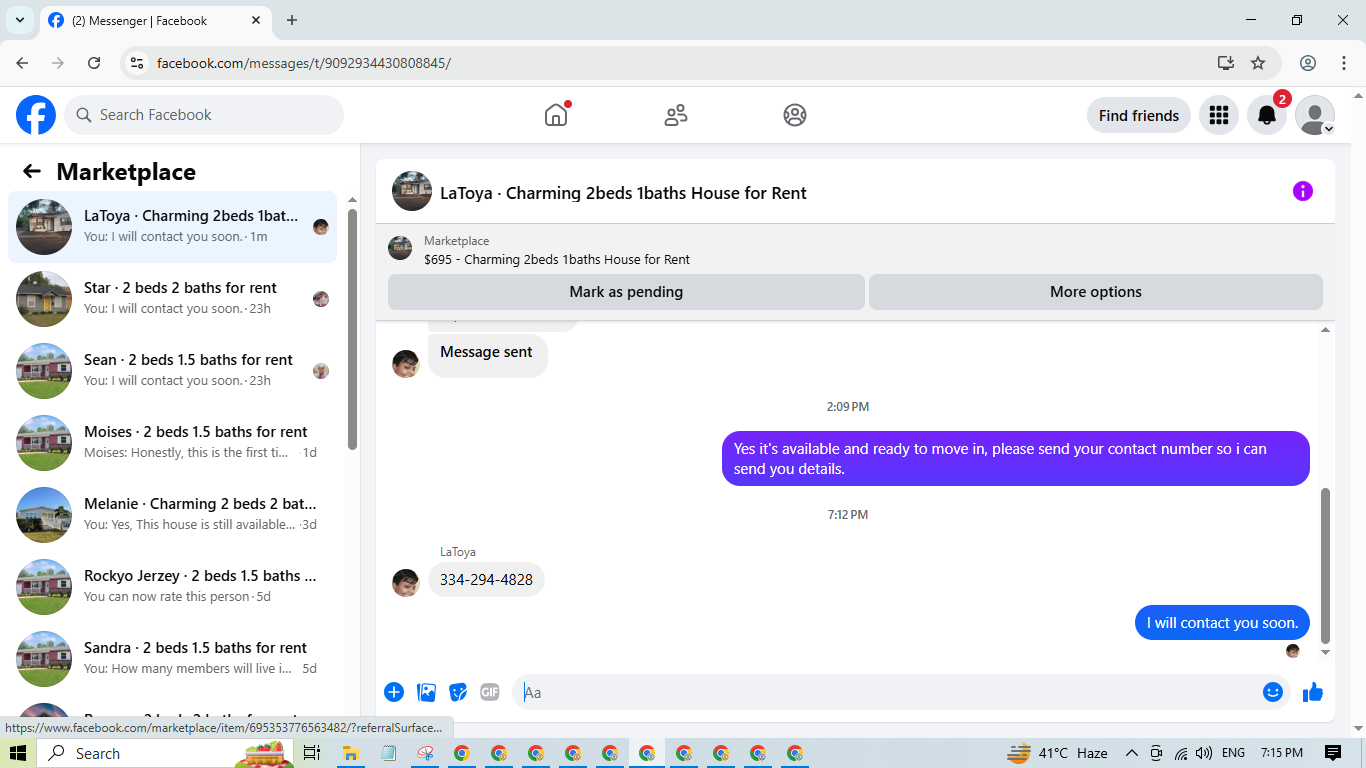Image resolution: width=1366 pixels, height=768 pixels.
Task: Open the Facebook apps menu grid icon
Action: pyautogui.click(x=1218, y=115)
